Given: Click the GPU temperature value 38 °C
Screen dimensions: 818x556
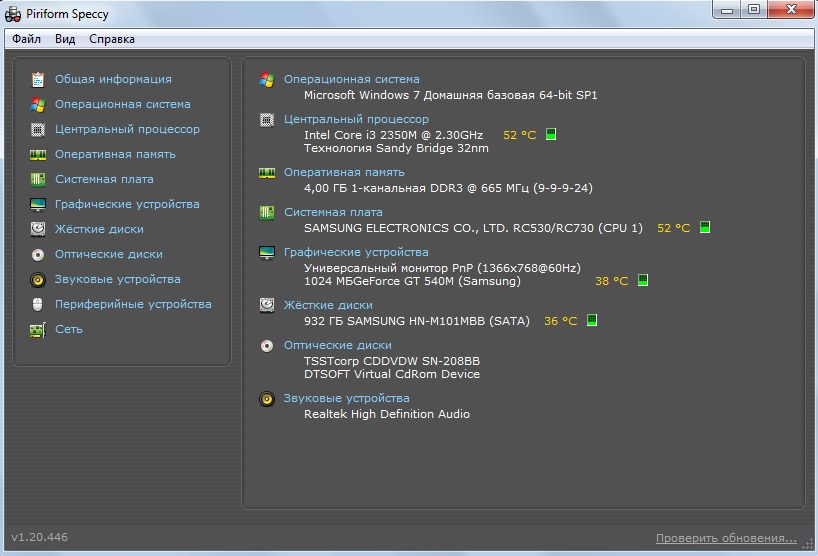Looking at the screenshot, I should (x=612, y=281).
